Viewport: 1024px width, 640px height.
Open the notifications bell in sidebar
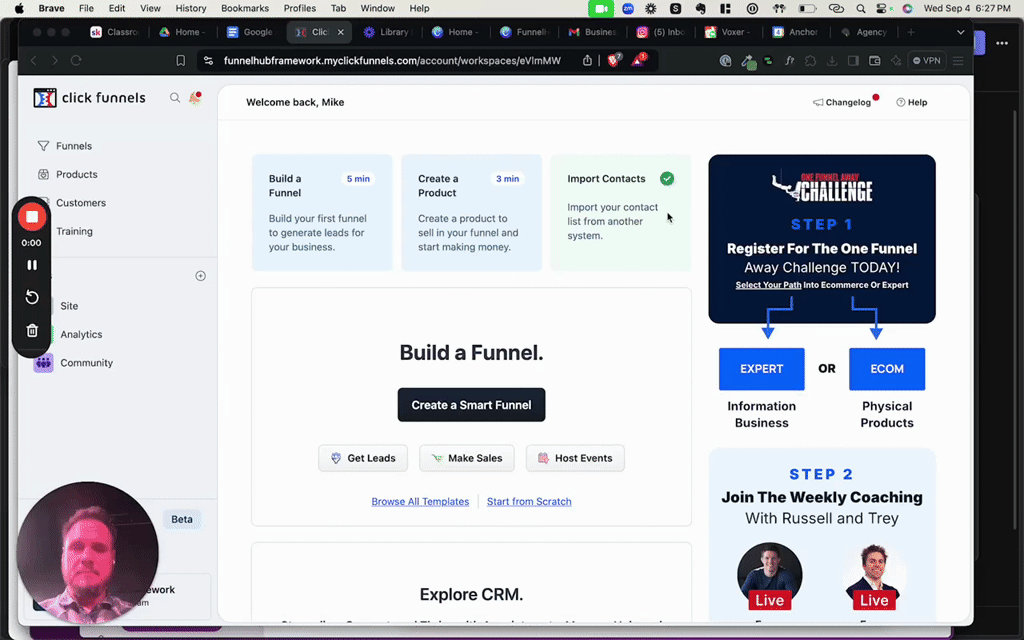[195, 98]
